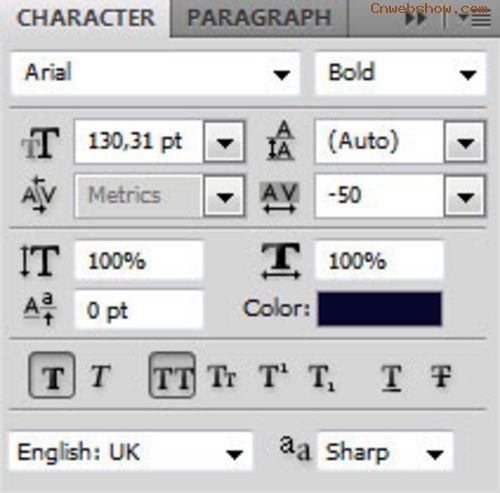Click the font size icon
Viewport: 500px width, 493px height.
pyautogui.click(x=40, y=143)
